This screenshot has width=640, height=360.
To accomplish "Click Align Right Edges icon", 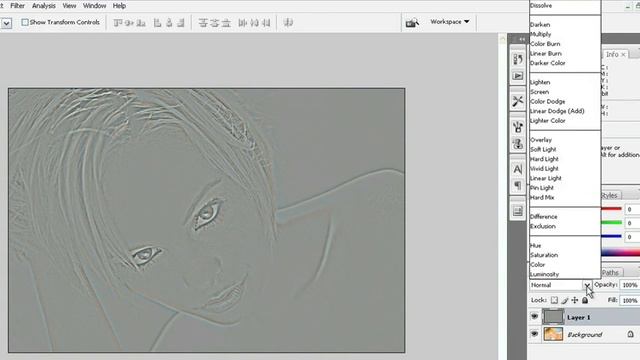I will coord(180,23).
